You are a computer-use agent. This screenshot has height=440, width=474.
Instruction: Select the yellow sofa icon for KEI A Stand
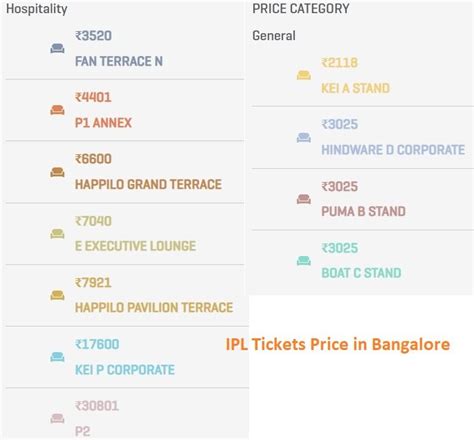(x=304, y=75)
